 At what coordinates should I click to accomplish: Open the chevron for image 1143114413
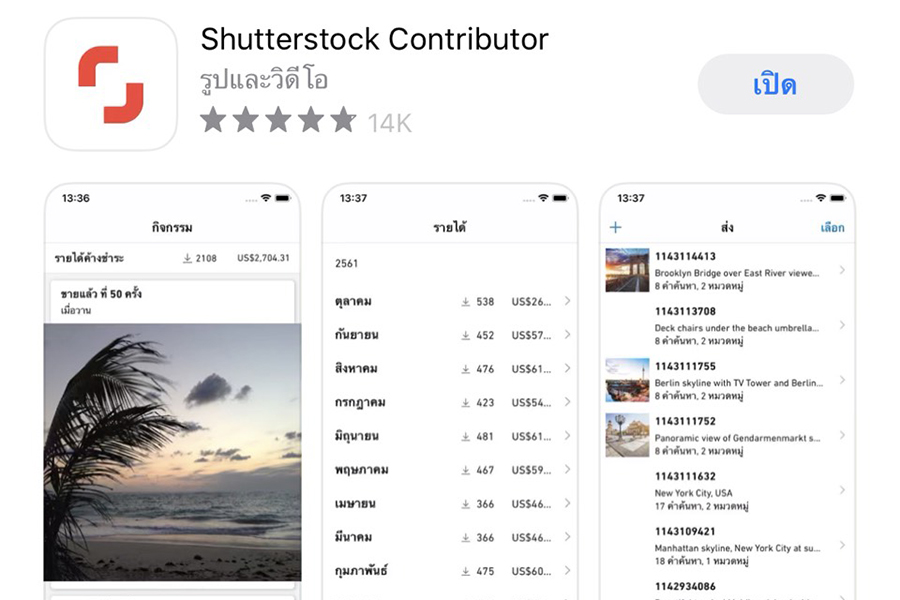pyautogui.click(x=842, y=270)
